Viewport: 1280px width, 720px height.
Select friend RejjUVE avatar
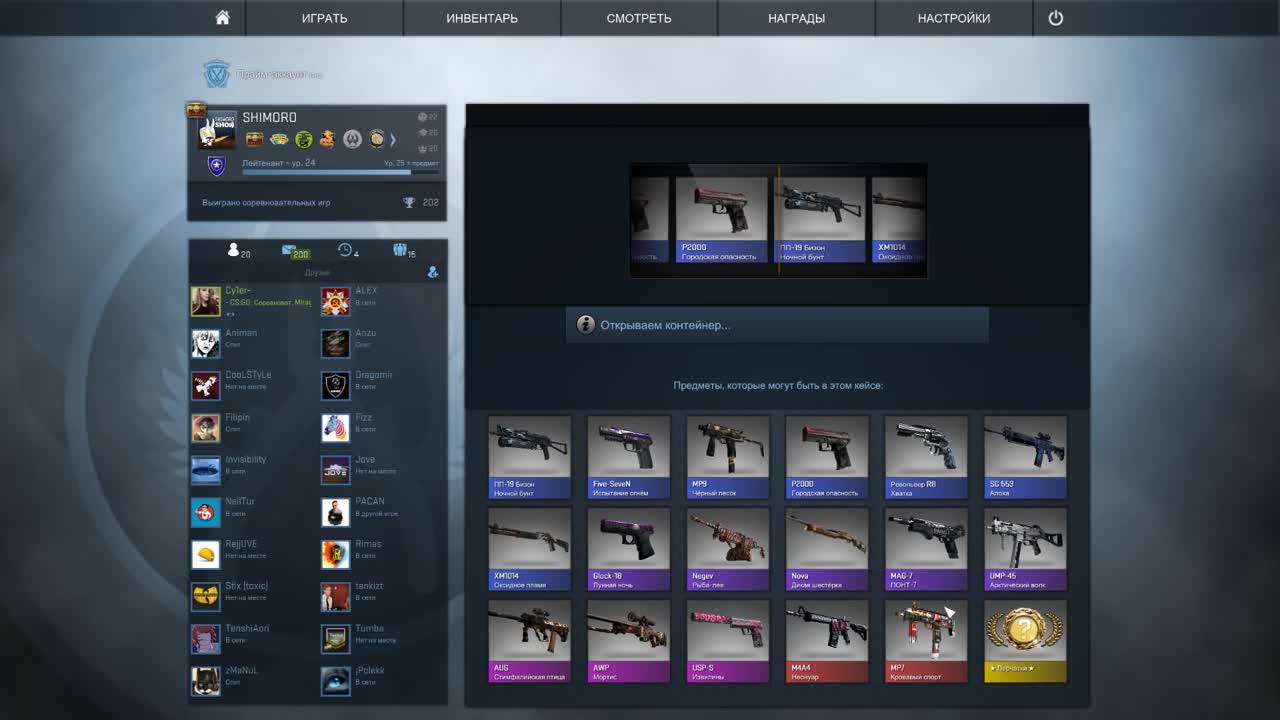pos(206,554)
